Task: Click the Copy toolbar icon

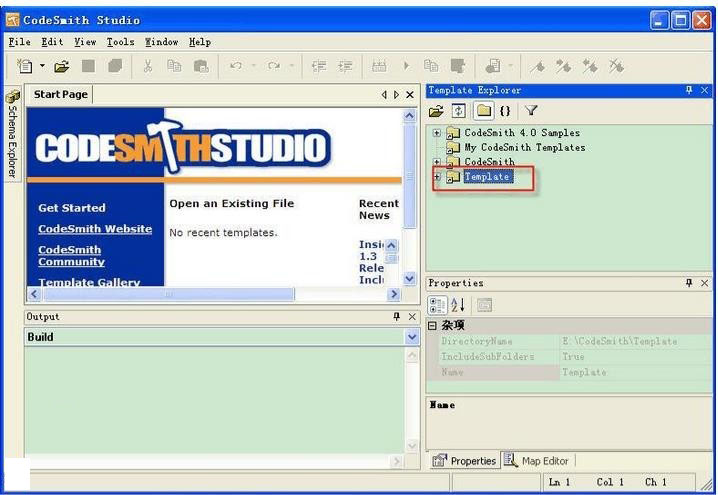Action: tap(174, 66)
